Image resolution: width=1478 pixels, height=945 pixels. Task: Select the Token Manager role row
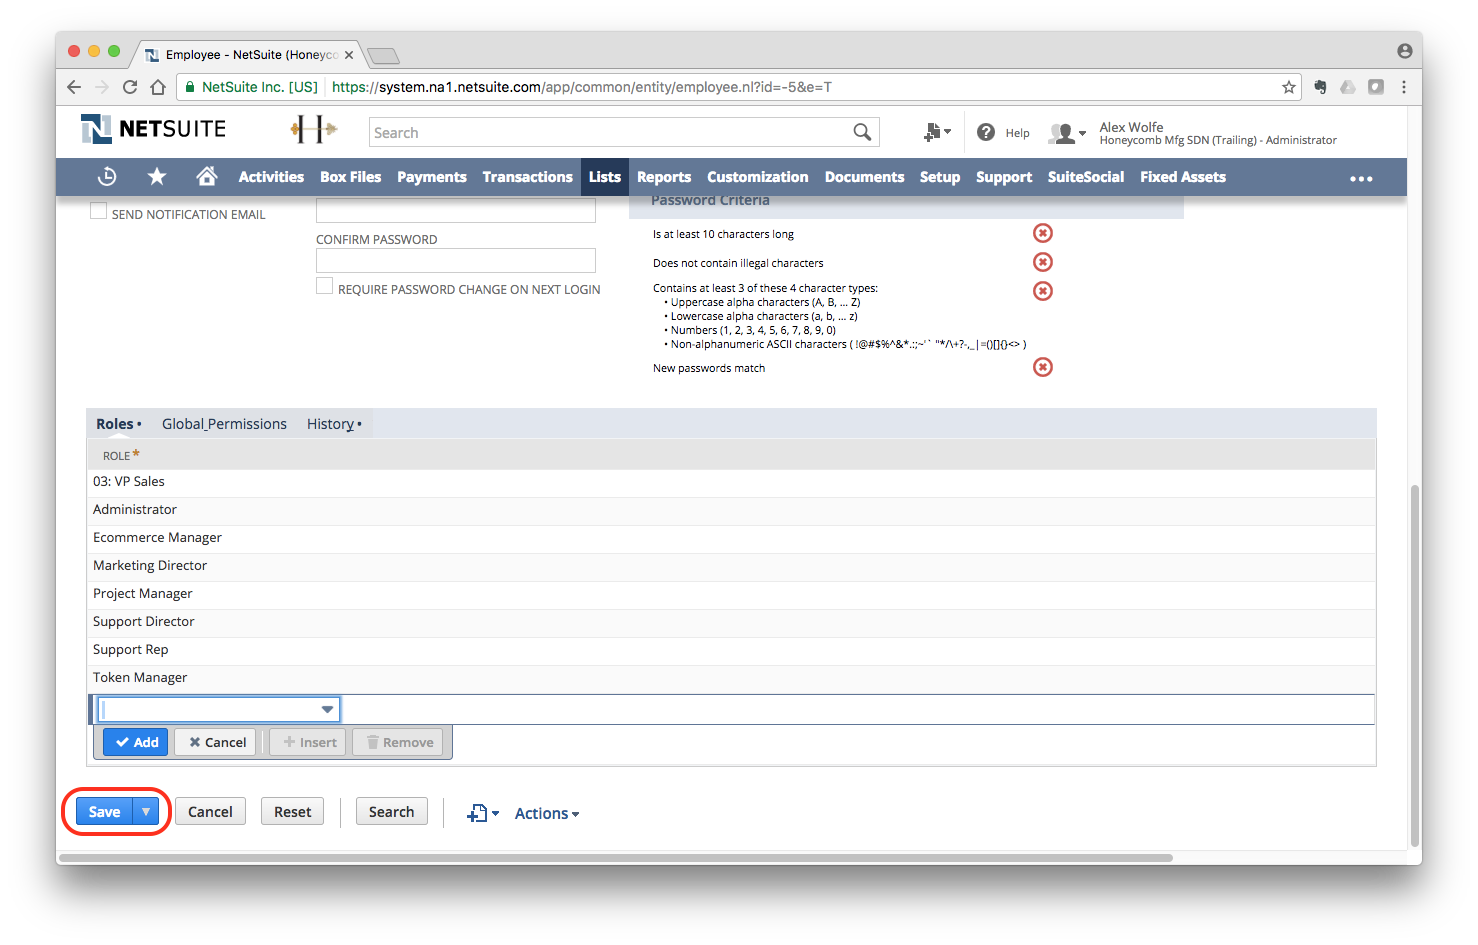click(731, 678)
